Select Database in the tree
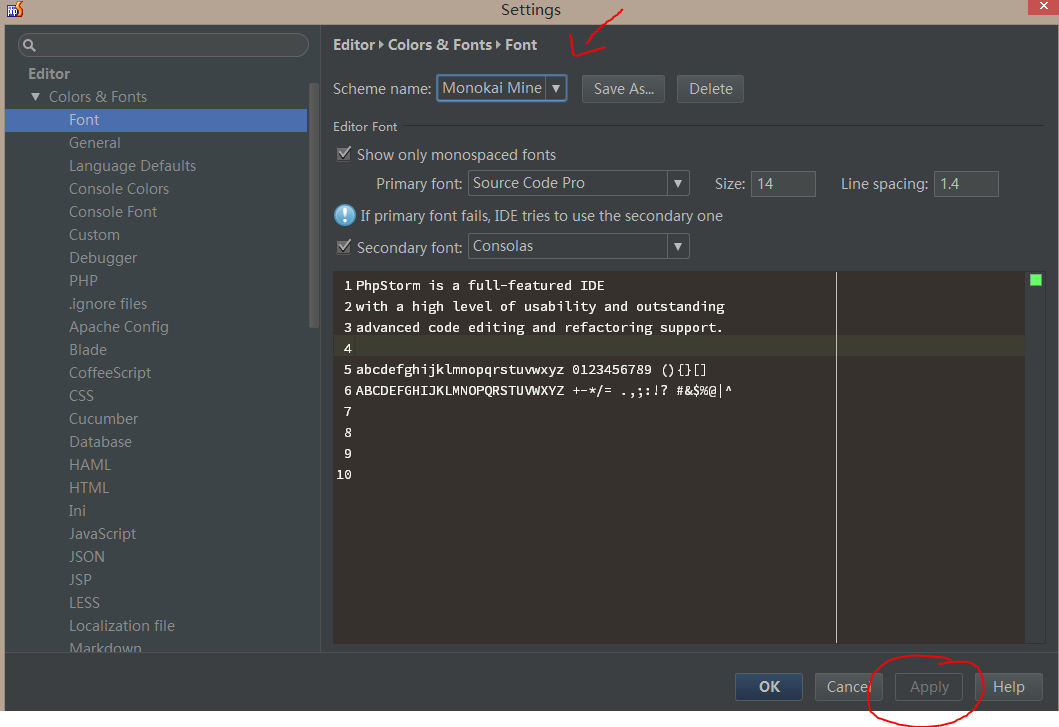 coord(101,442)
